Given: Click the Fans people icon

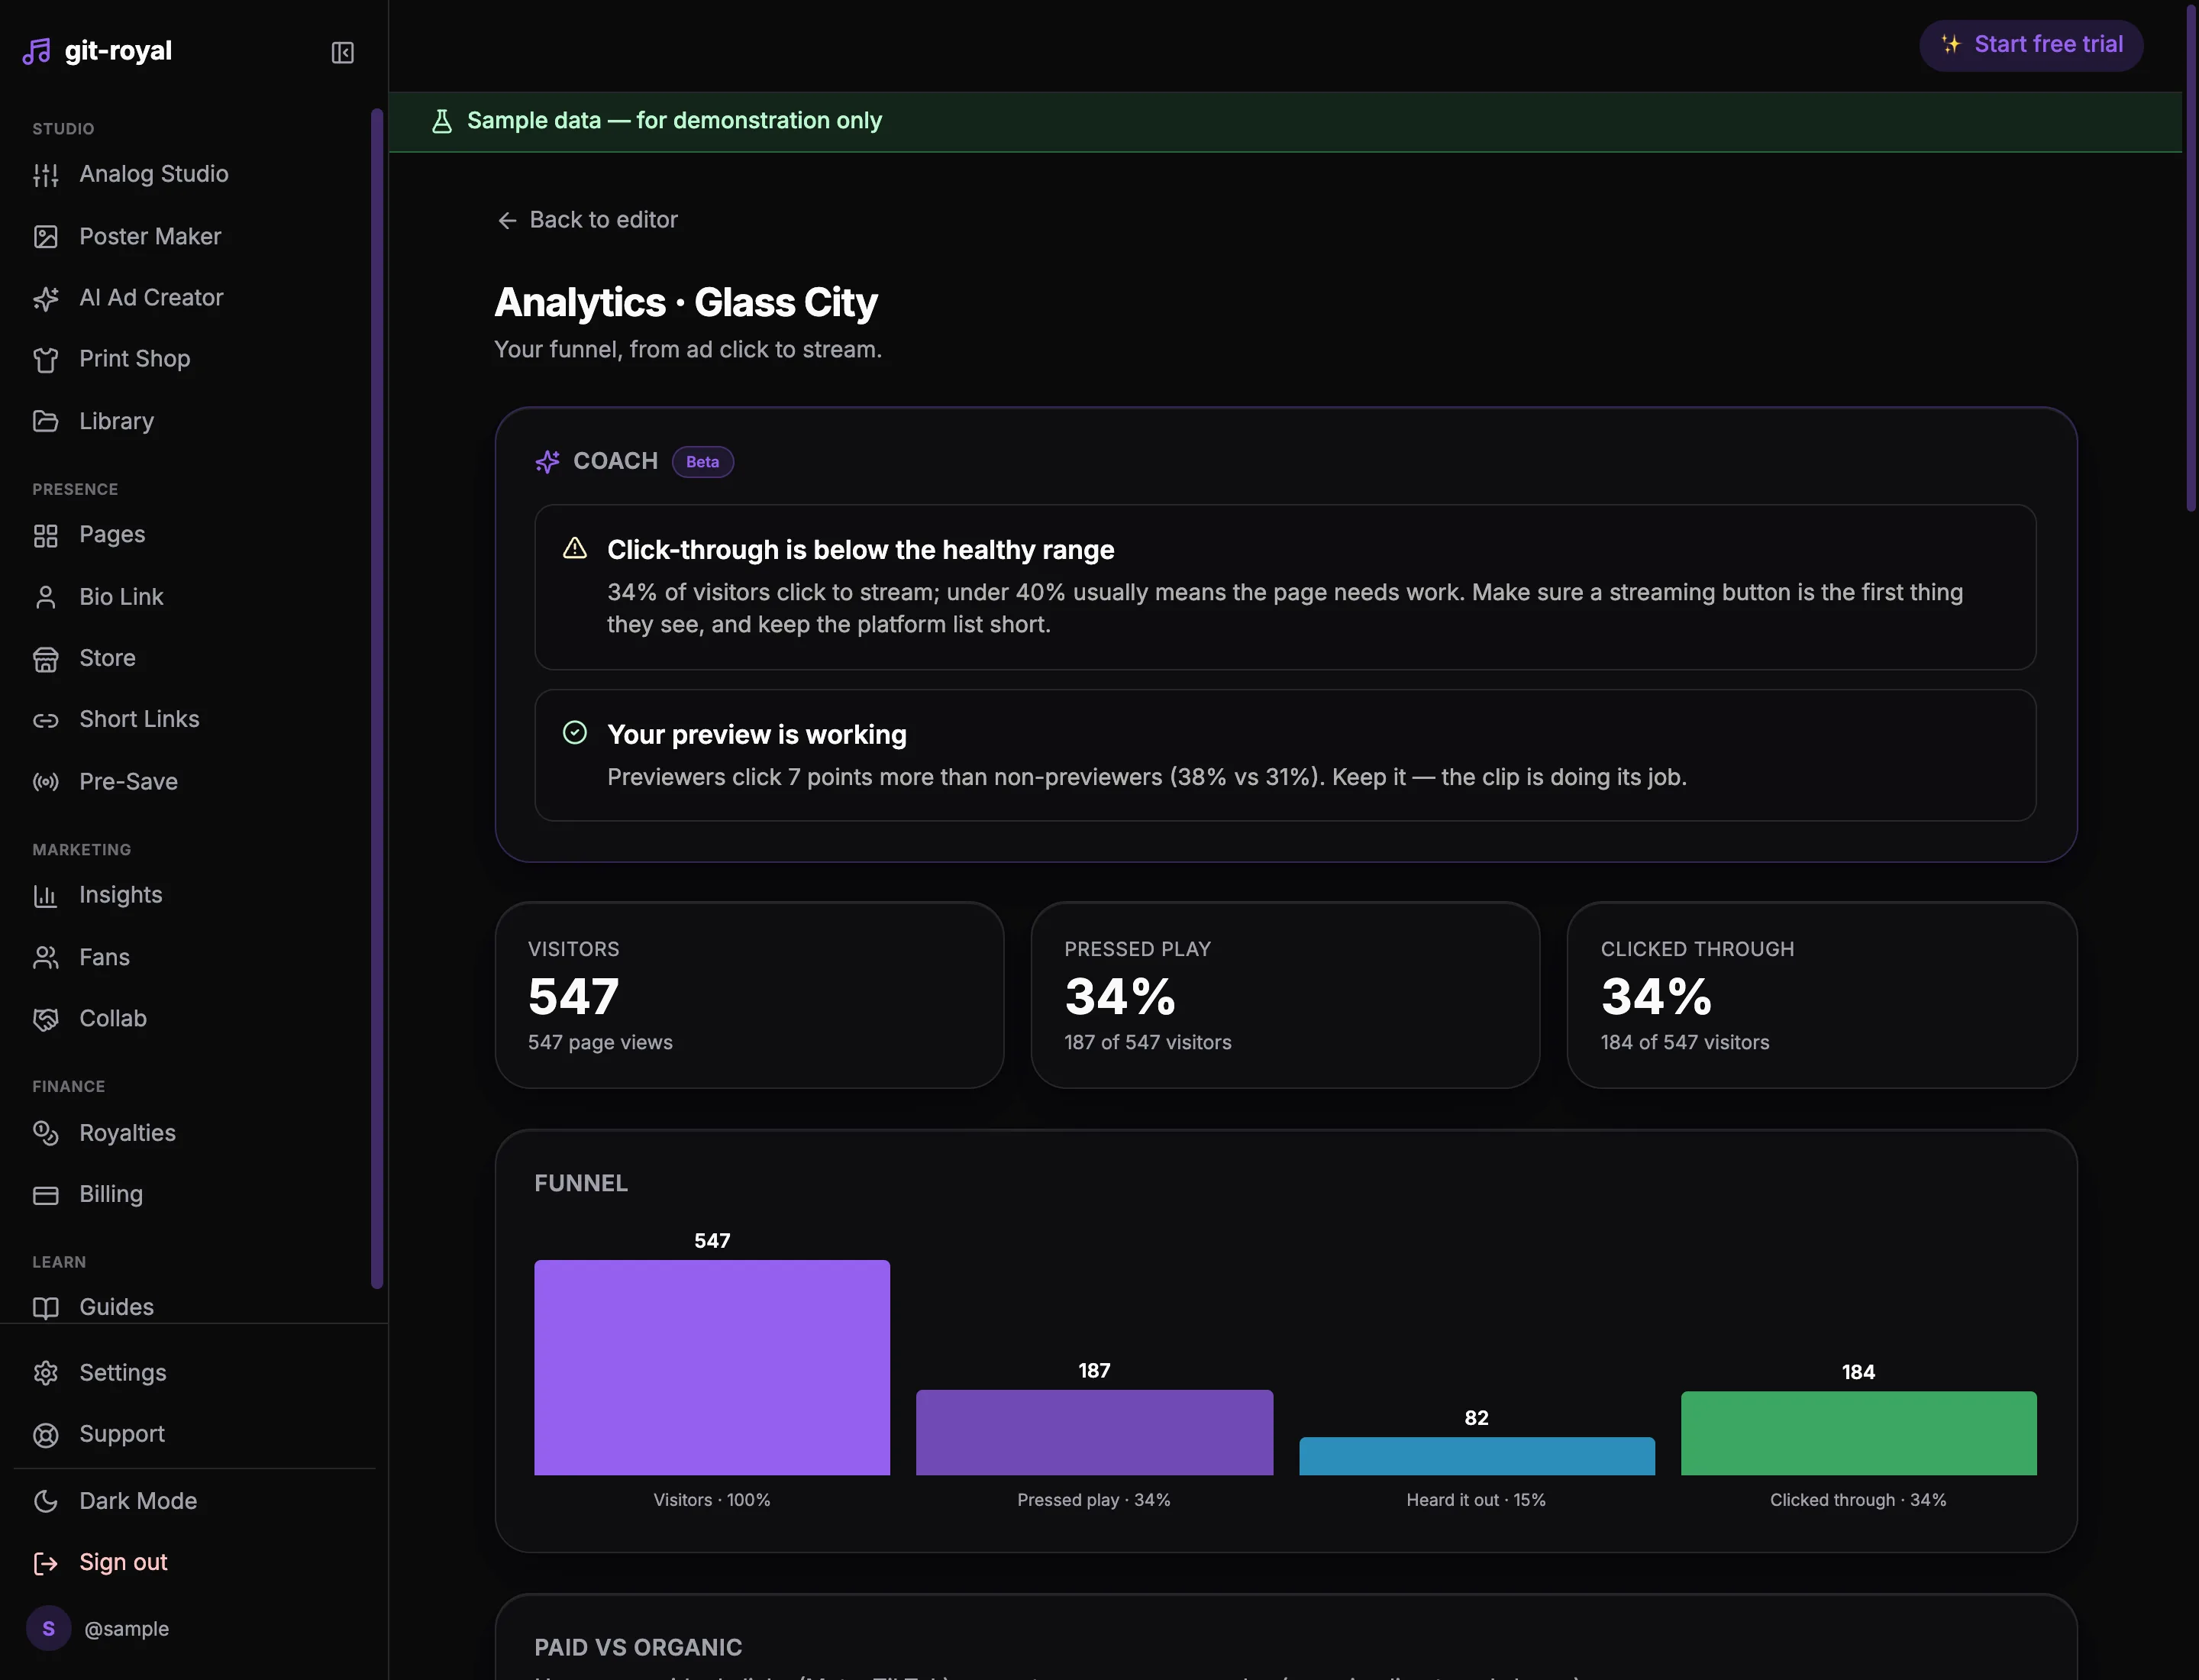Looking at the screenshot, I should click(46, 958).
